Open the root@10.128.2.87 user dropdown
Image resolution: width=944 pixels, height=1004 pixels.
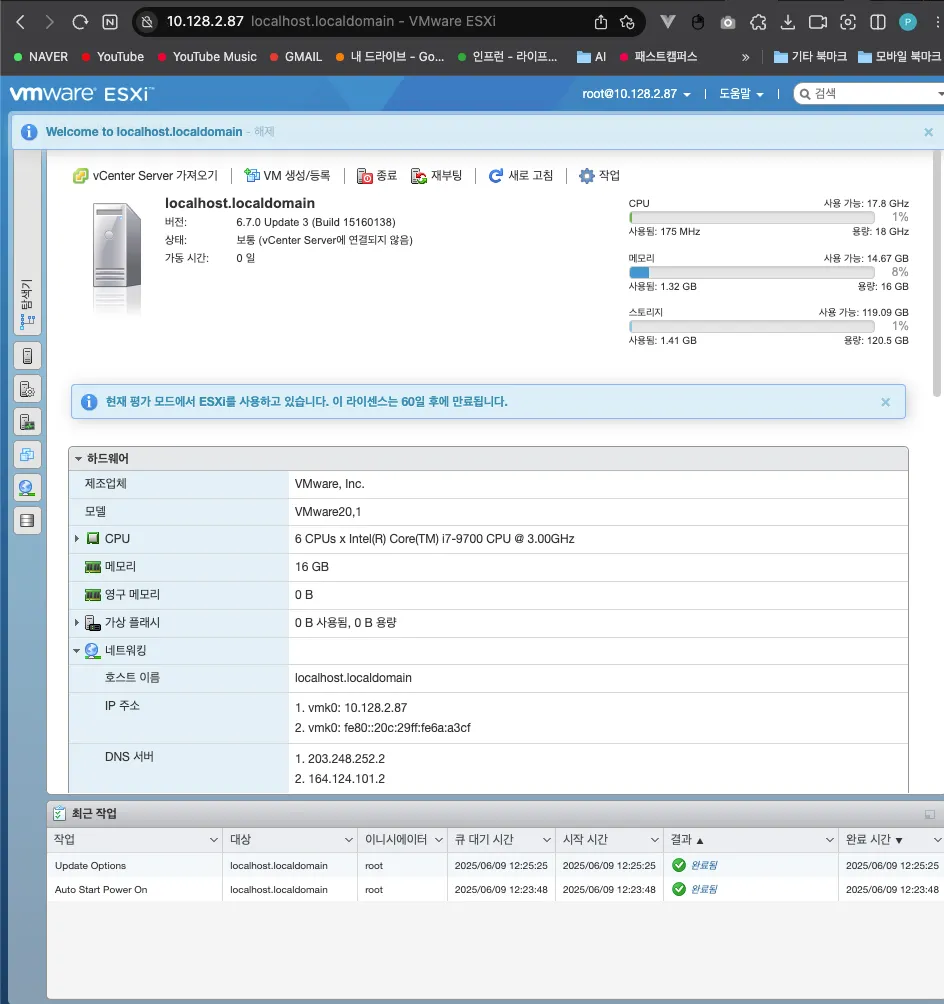click(636, 94)
